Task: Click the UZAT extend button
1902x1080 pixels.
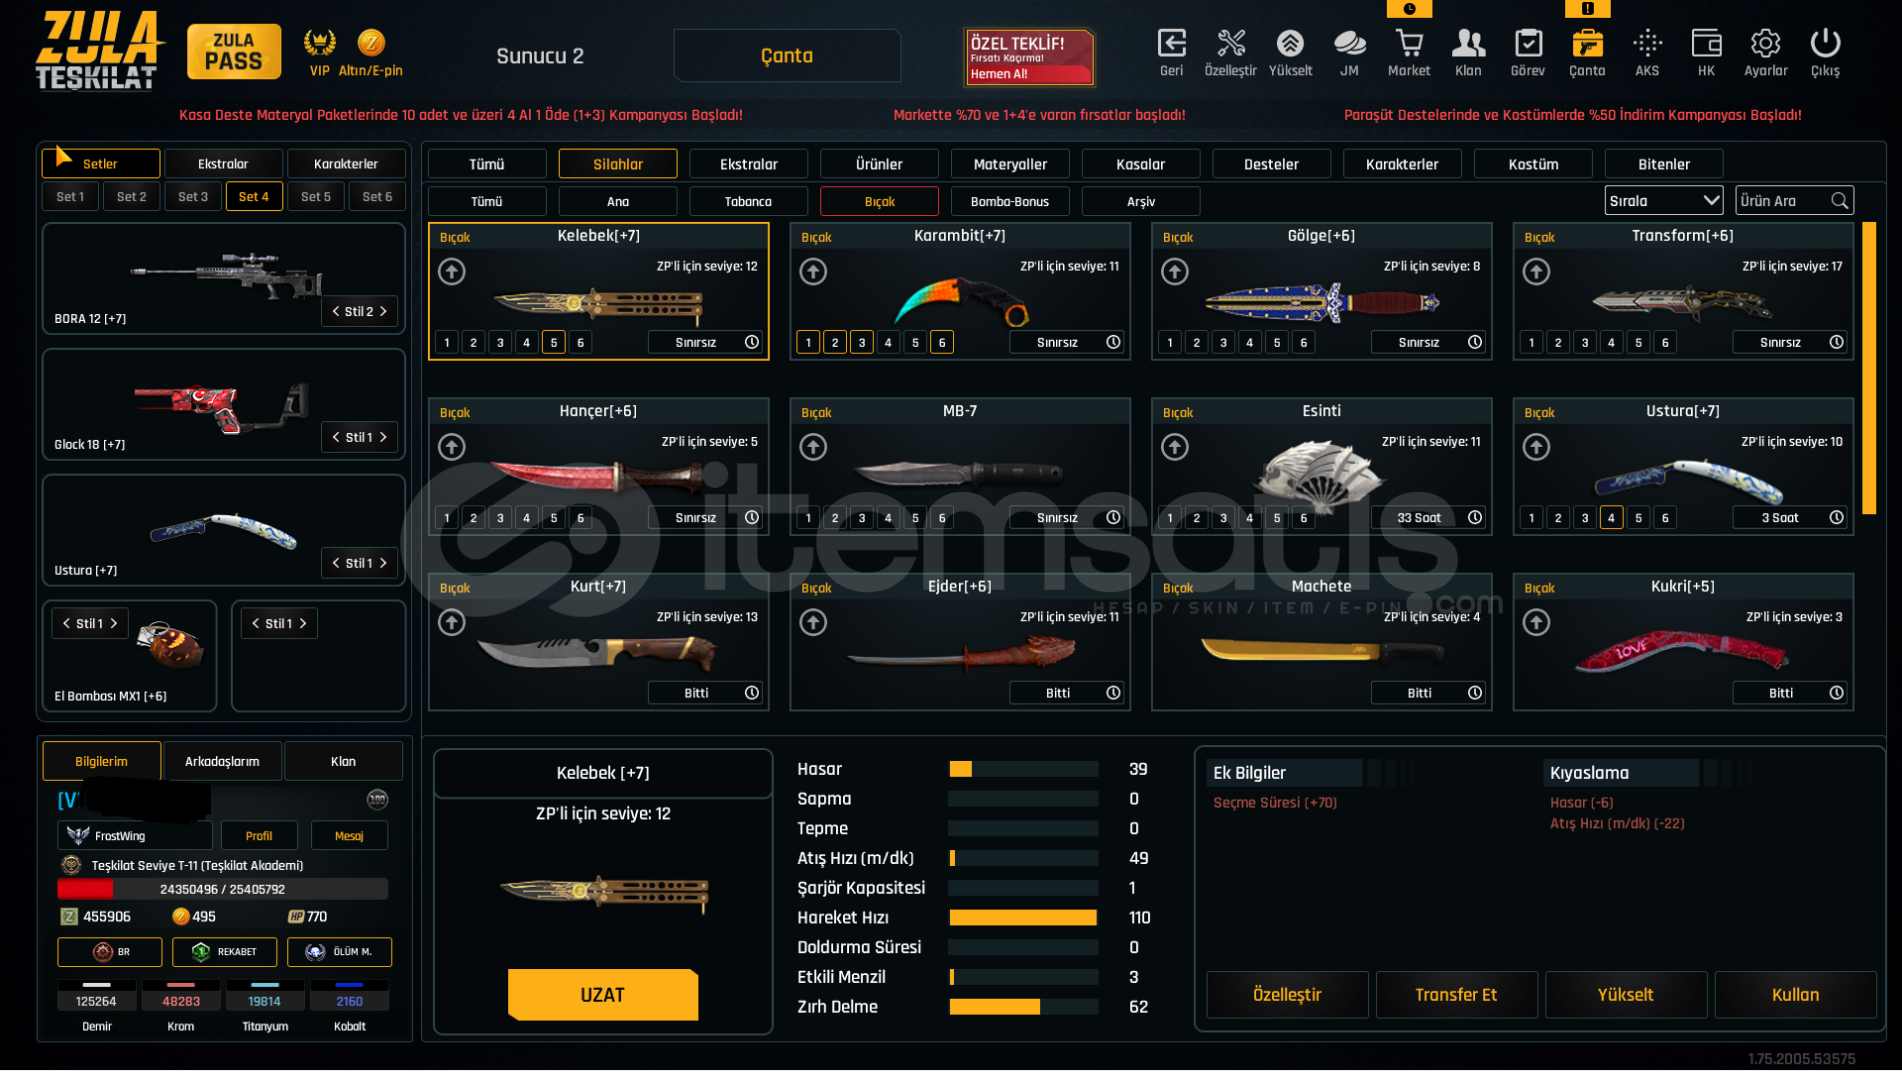Action: [x=603, y=994]
